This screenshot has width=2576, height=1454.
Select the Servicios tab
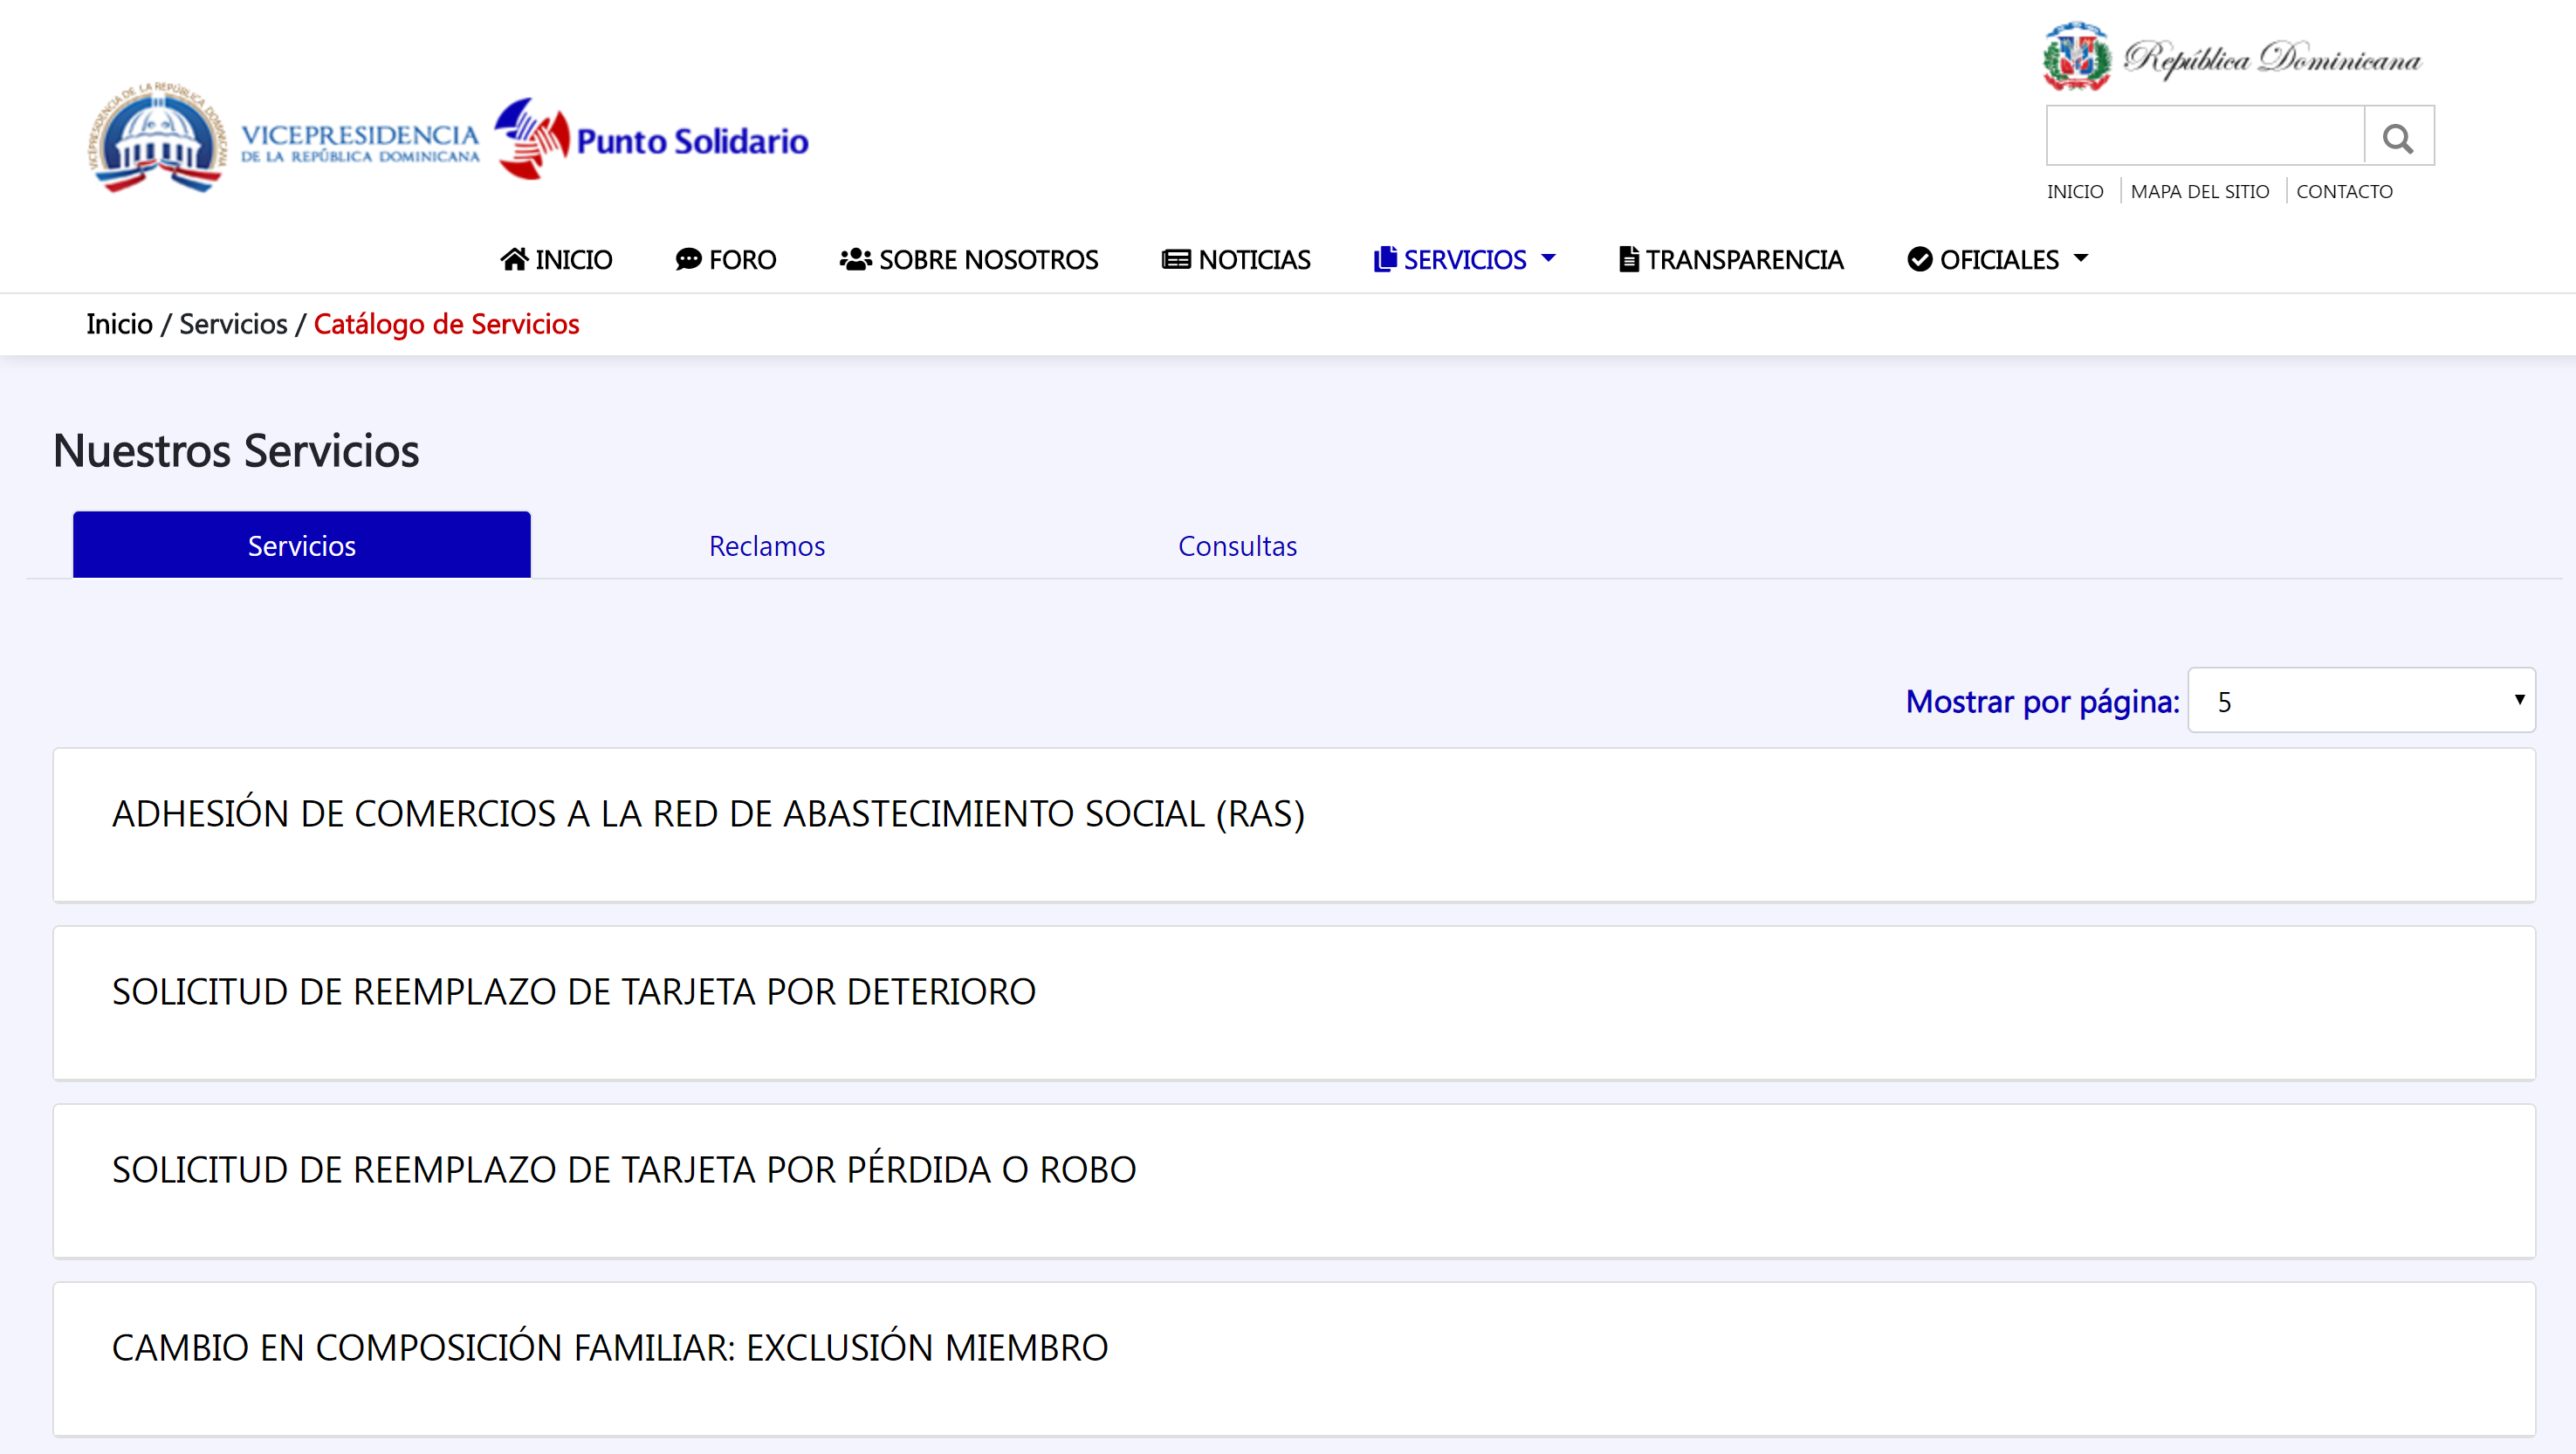(301, 546)
